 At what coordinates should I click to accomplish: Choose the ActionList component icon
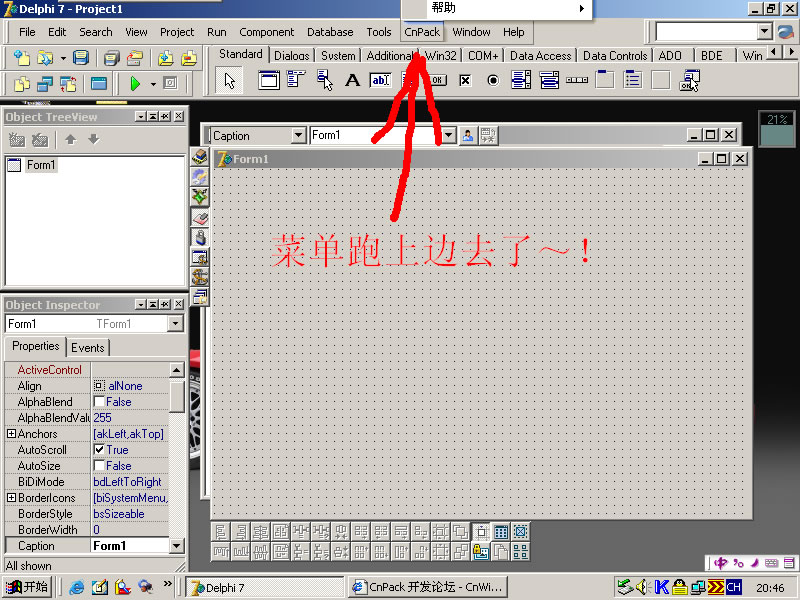click(x=688, y=81)
